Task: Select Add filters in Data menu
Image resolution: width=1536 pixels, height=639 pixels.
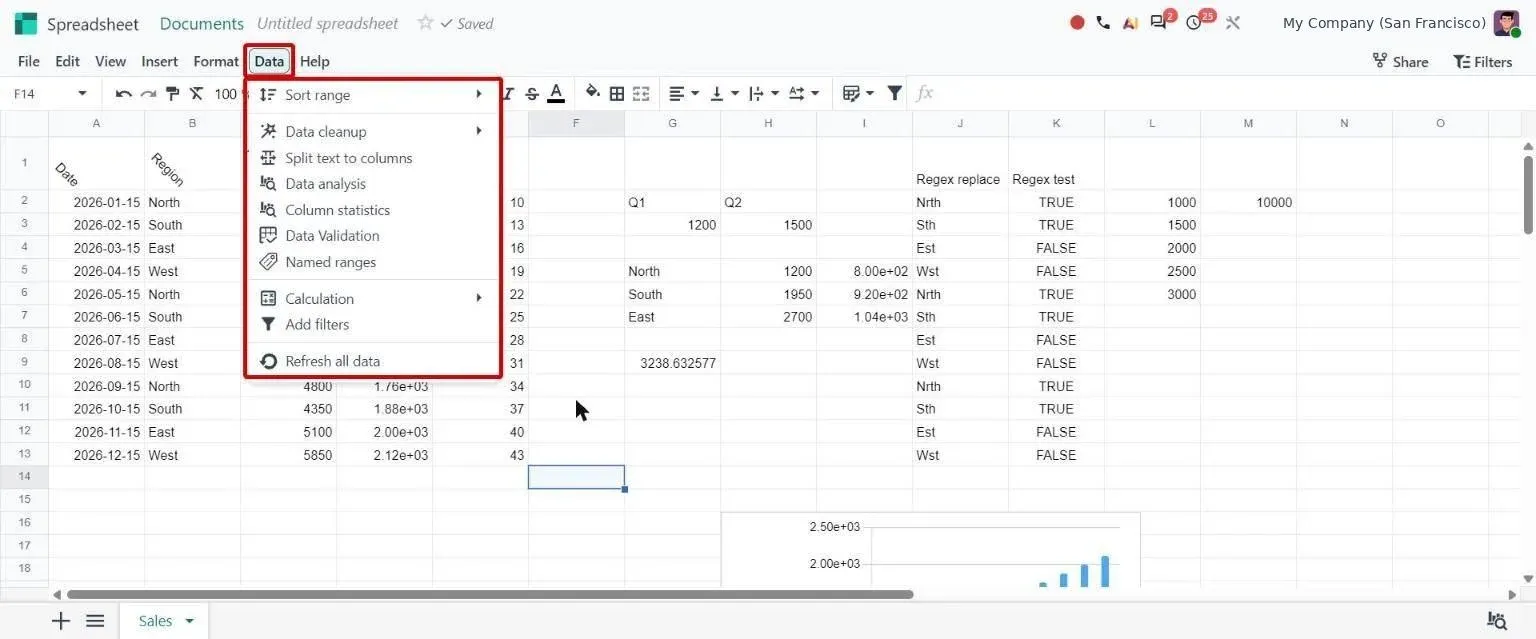Action: [x=372, y=324]
